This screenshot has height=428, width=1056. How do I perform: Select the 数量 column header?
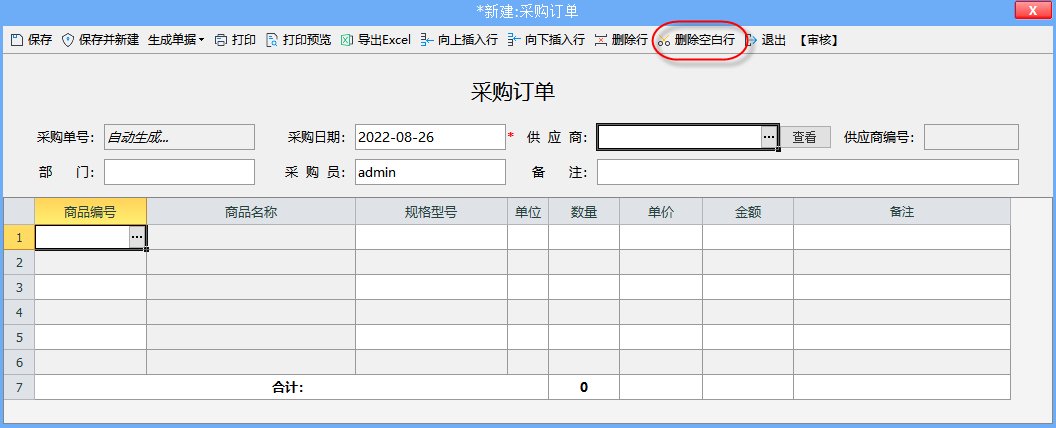[x=584, y=212]
